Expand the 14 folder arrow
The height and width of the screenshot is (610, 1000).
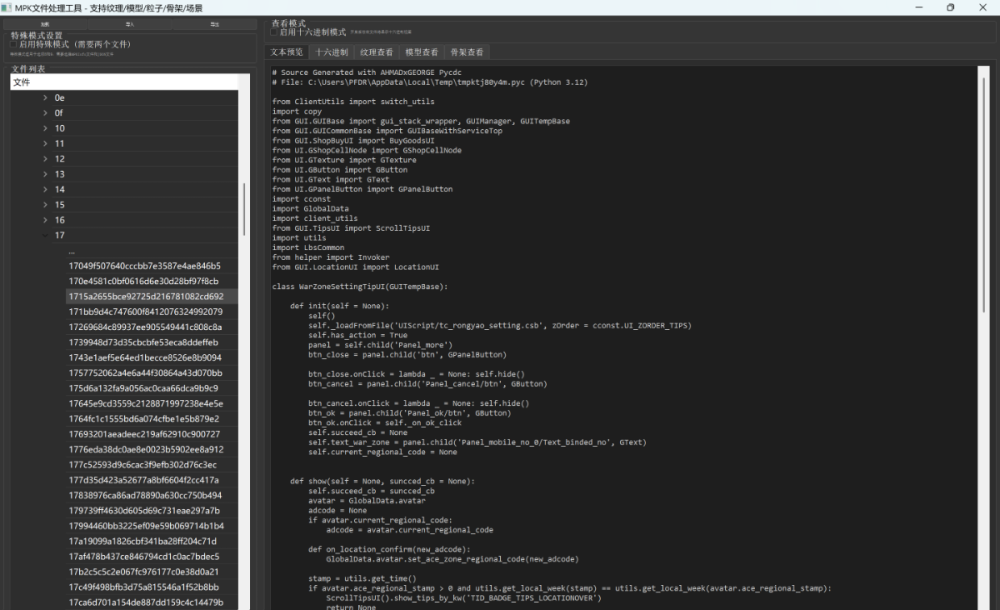pos(45,190)
